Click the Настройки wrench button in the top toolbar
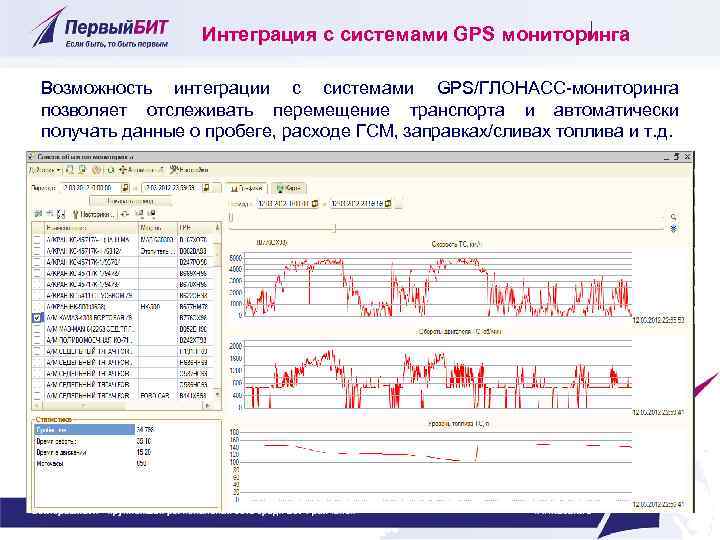720x540 pixels. tap(189, 170)
